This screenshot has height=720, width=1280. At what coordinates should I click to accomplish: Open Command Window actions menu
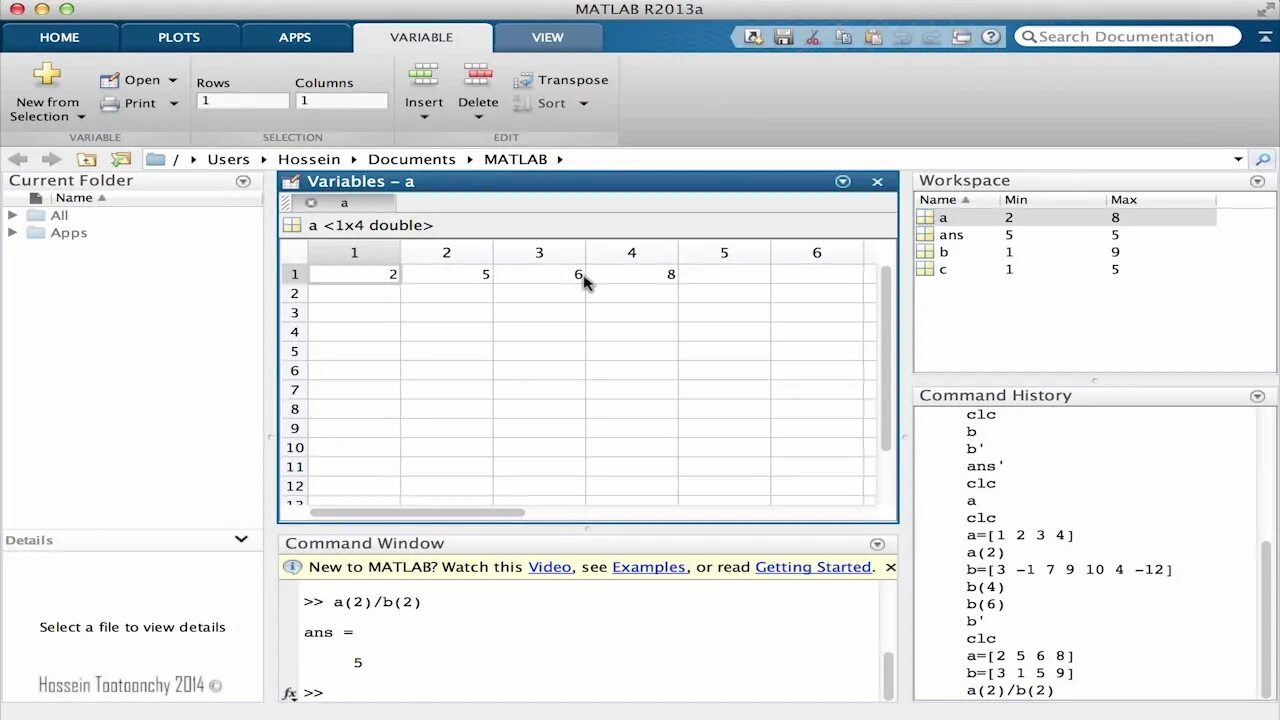pos(877,544)
